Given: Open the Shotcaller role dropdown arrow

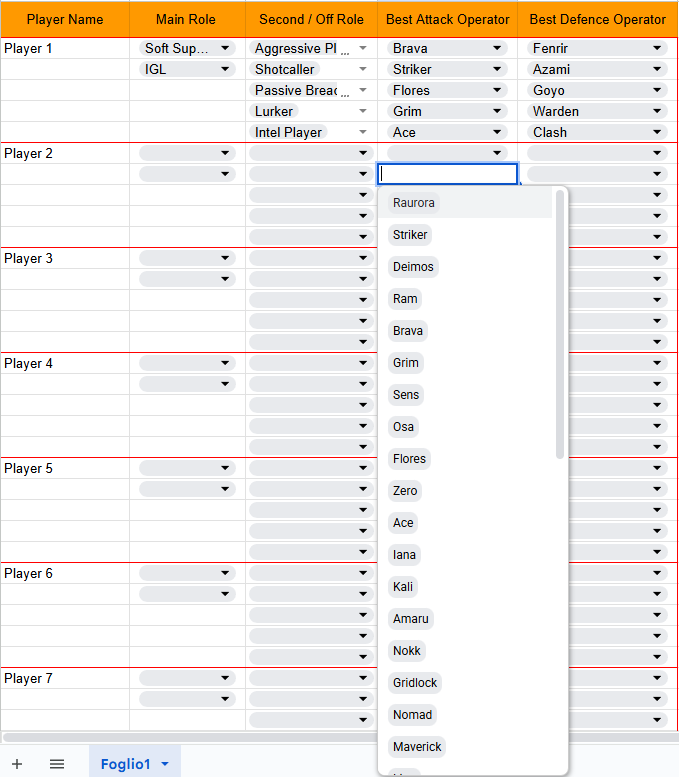Looking at the screenshot, I should (x=363, y=69).
